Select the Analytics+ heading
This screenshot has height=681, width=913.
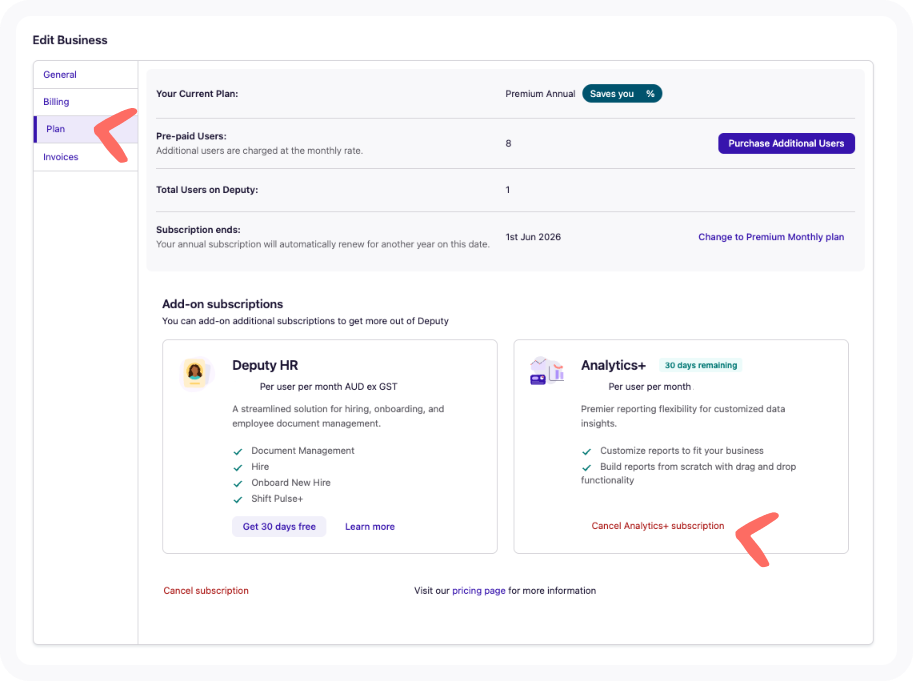pyautogui.click(x=613, y=365)
